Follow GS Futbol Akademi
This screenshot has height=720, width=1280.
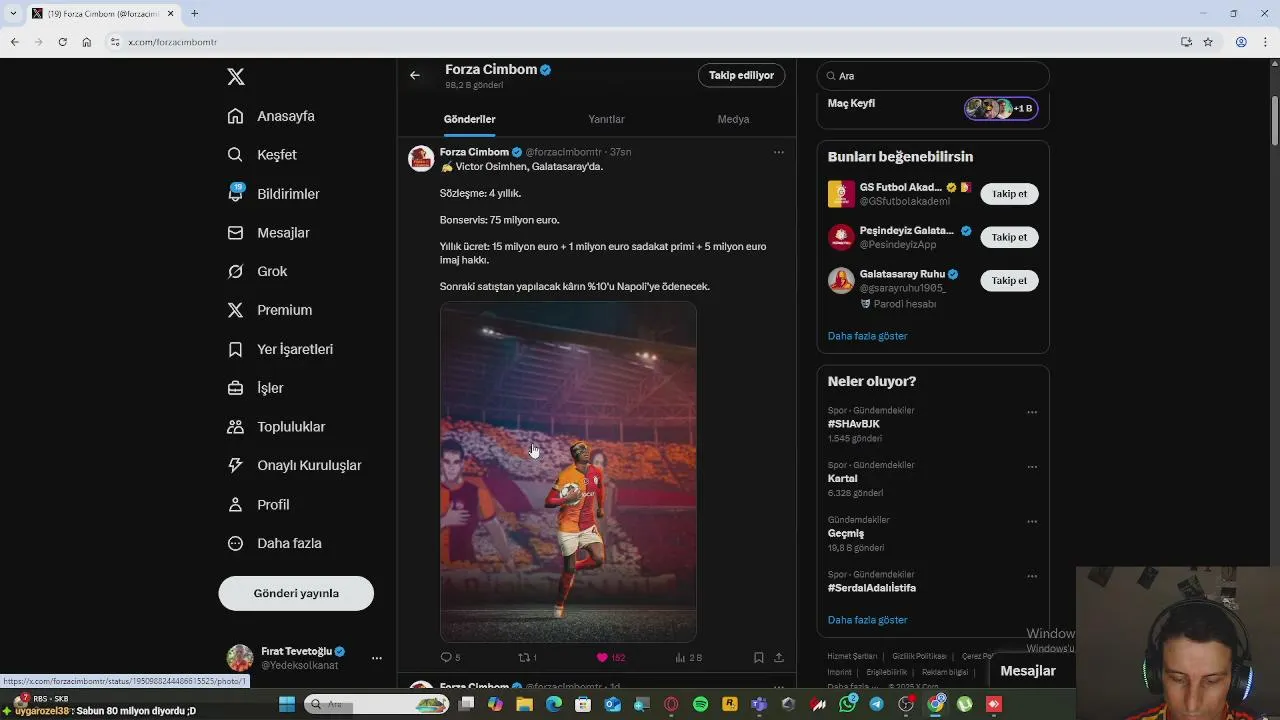(x=1009, y=194)
